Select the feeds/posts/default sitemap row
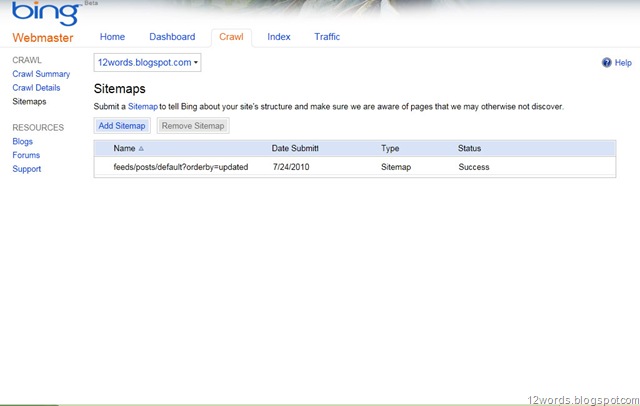This screenshot has width=640, height=406. click(x=355, y=167)
